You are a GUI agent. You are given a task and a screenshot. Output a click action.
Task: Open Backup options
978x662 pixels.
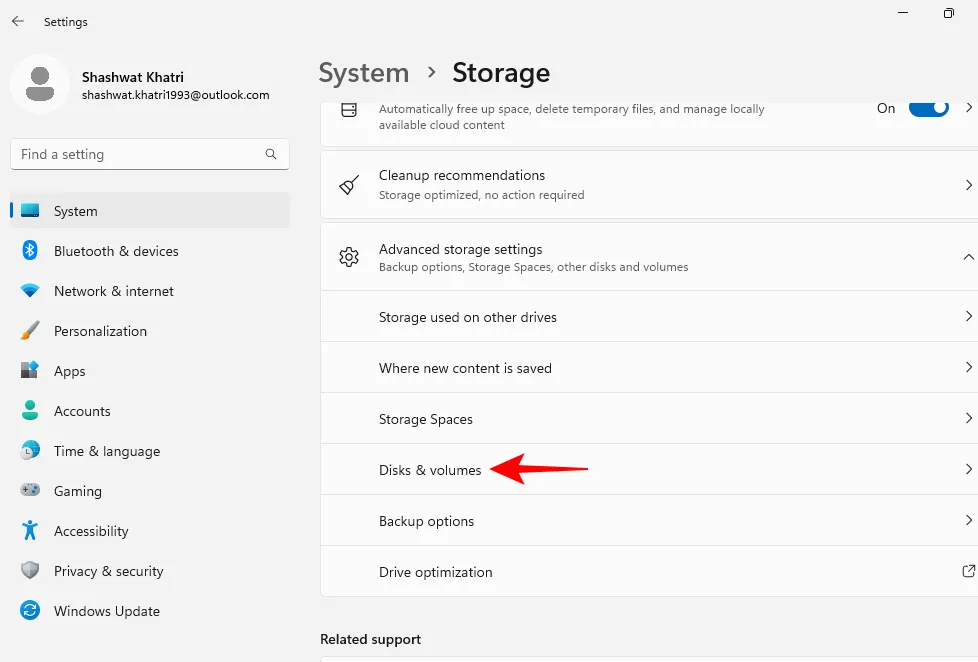[649, 520]
